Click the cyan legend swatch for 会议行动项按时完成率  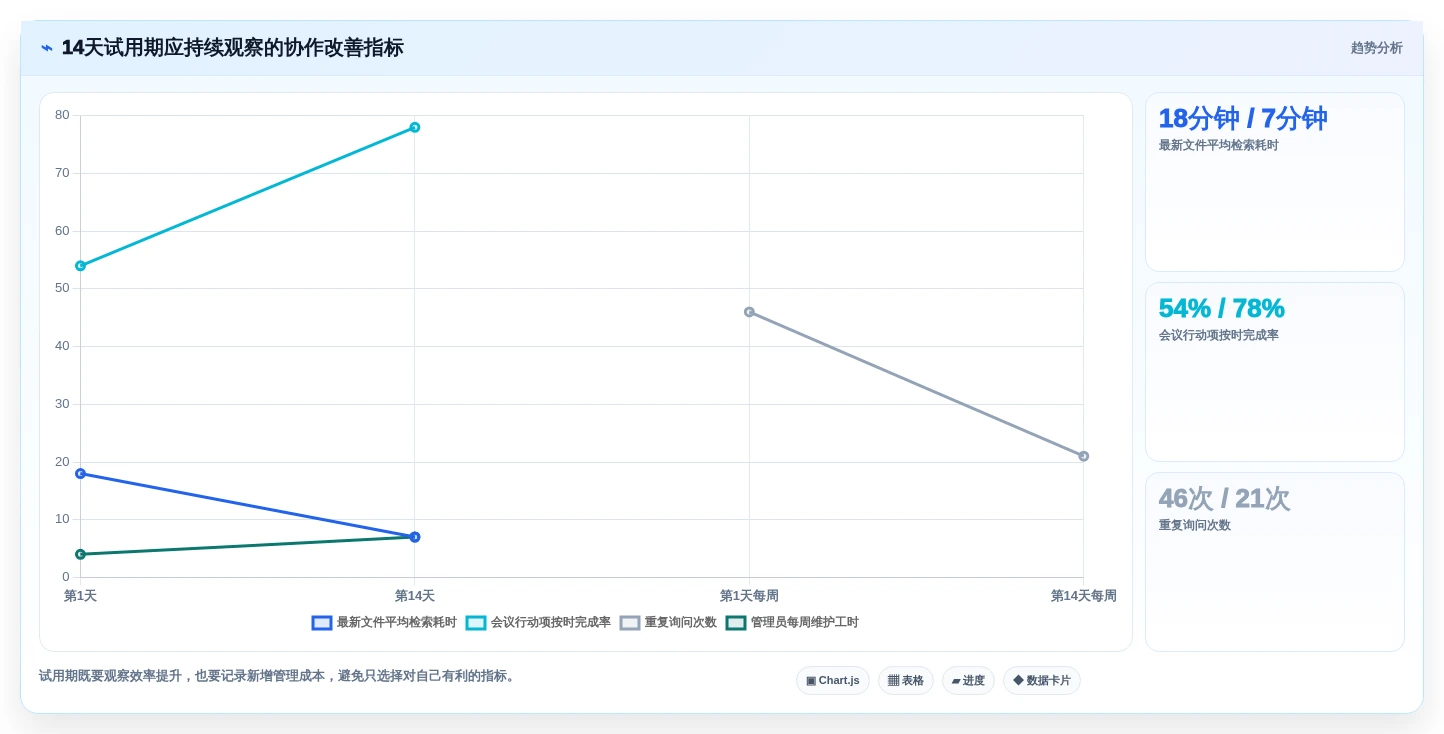pos(476,622)
